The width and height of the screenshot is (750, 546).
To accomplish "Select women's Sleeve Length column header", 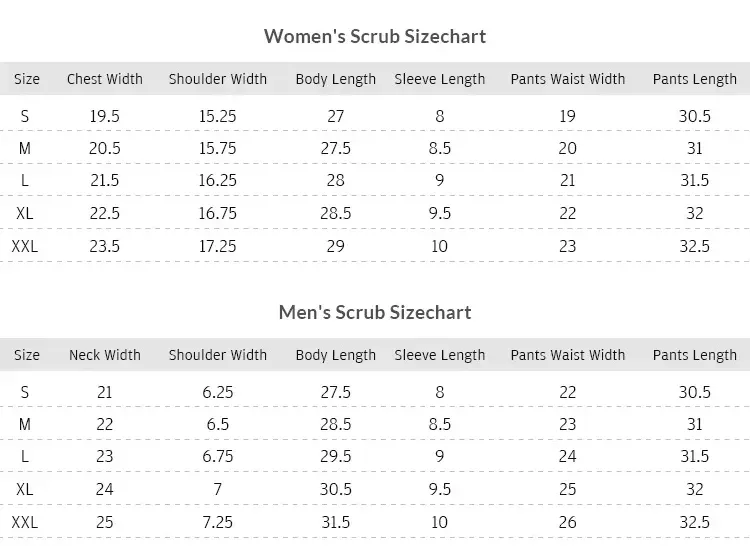I will pyautogui.click(x=440, y=79).
